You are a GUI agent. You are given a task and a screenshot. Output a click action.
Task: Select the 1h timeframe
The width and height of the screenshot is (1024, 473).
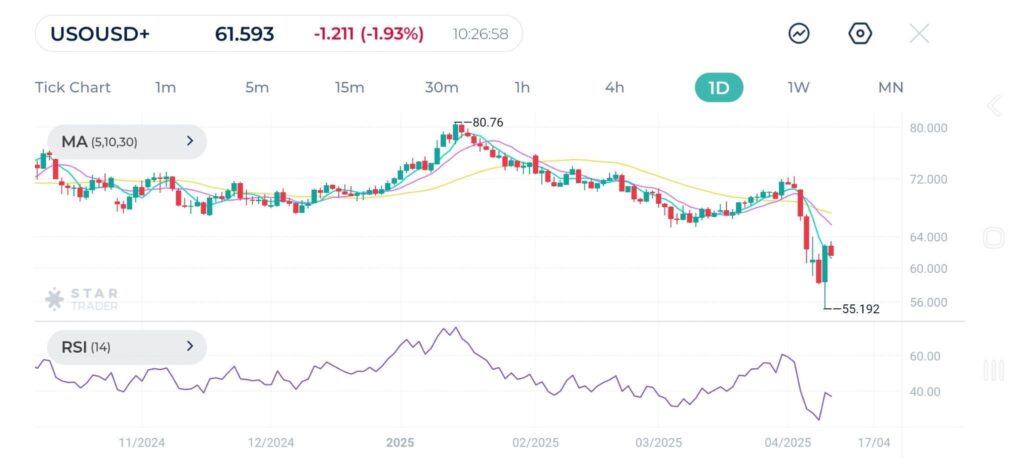pos(522,87)
